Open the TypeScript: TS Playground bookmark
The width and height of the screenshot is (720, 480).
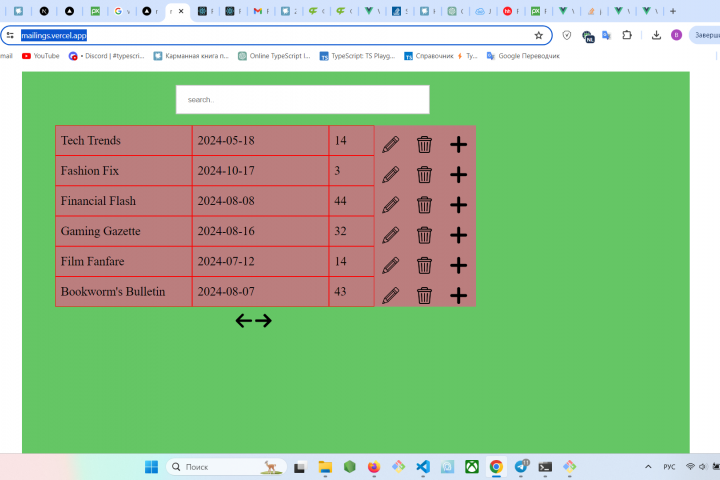coord(357,56)
